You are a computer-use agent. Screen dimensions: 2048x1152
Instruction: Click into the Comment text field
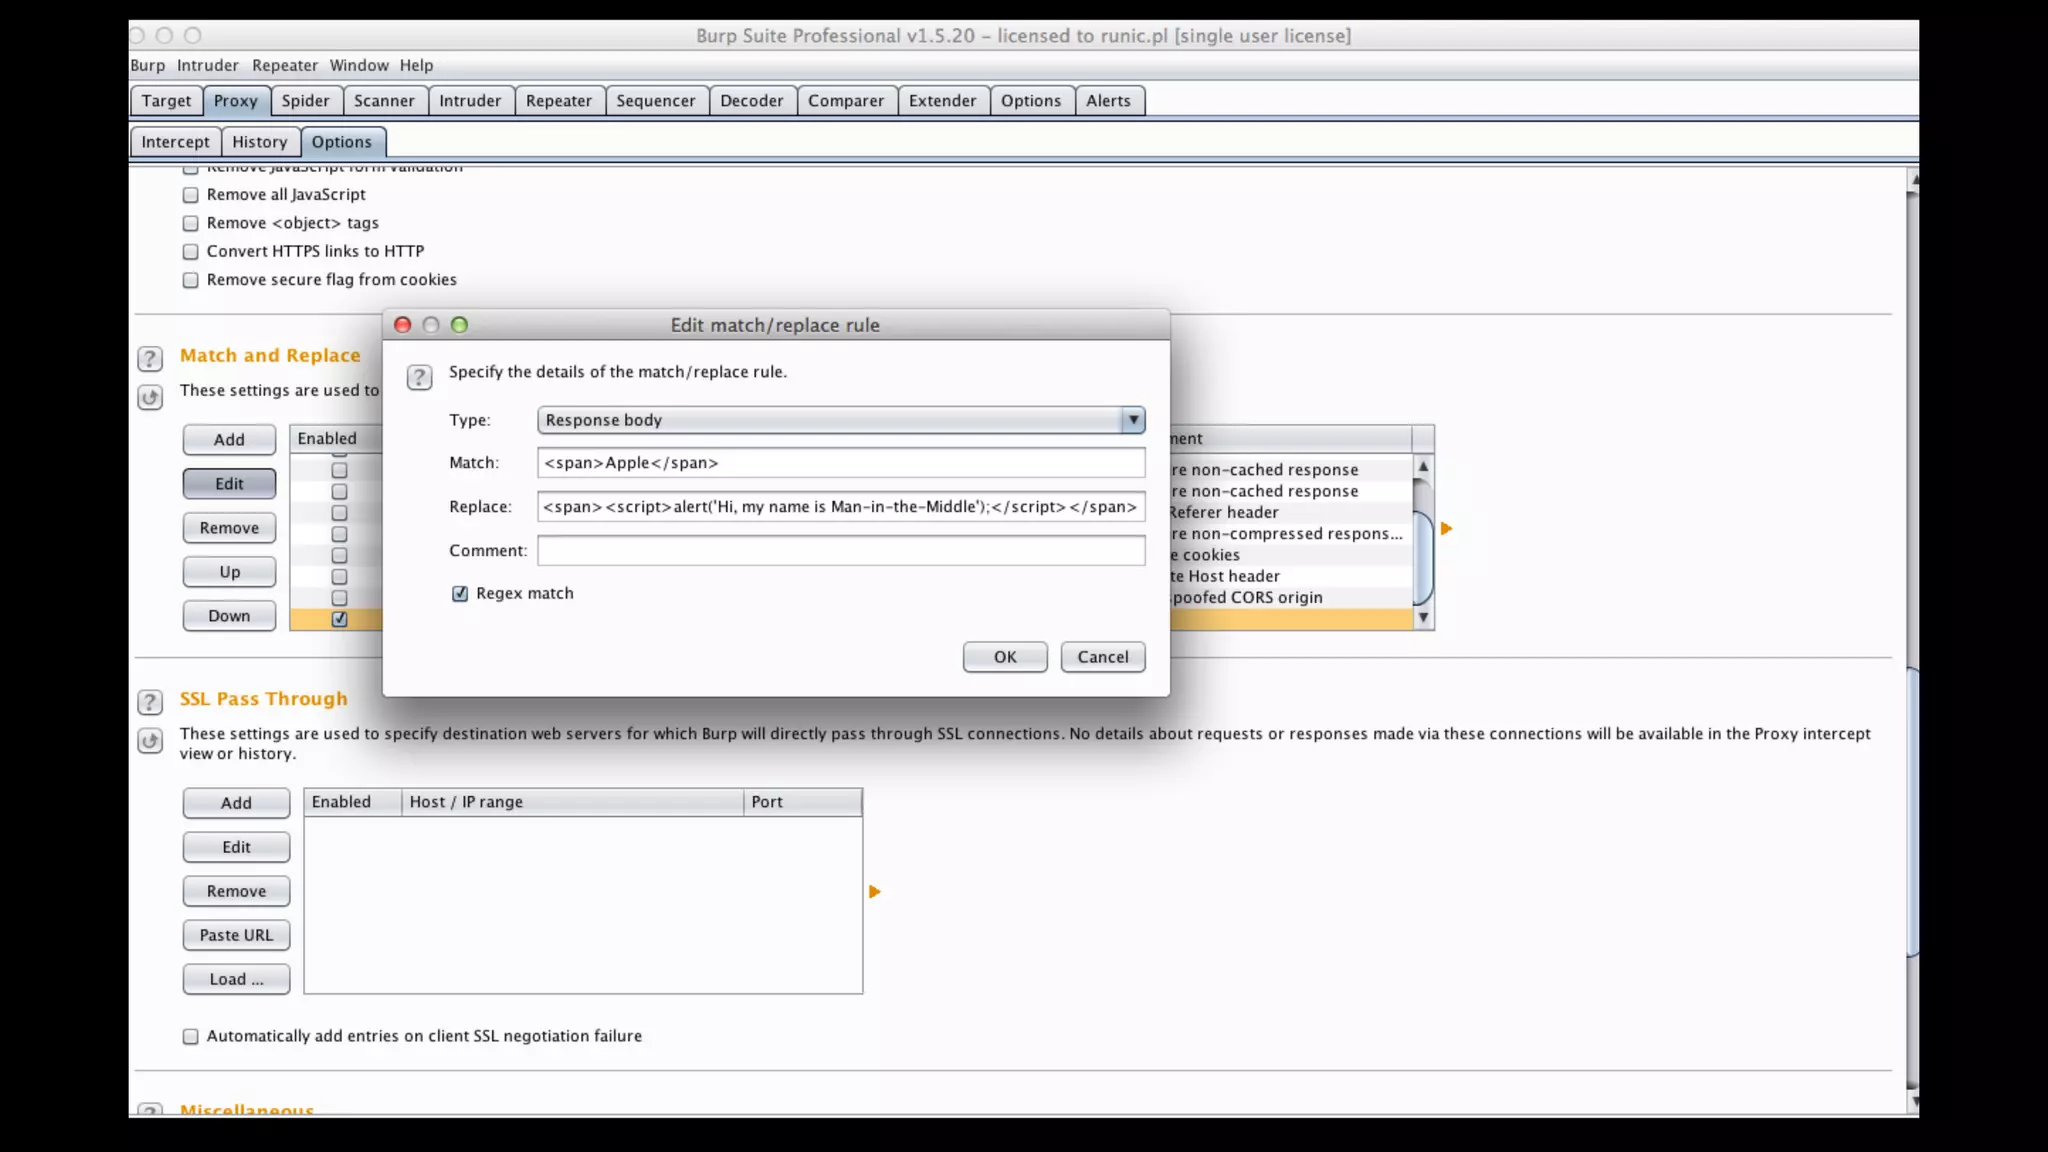(x=840, y=551)
